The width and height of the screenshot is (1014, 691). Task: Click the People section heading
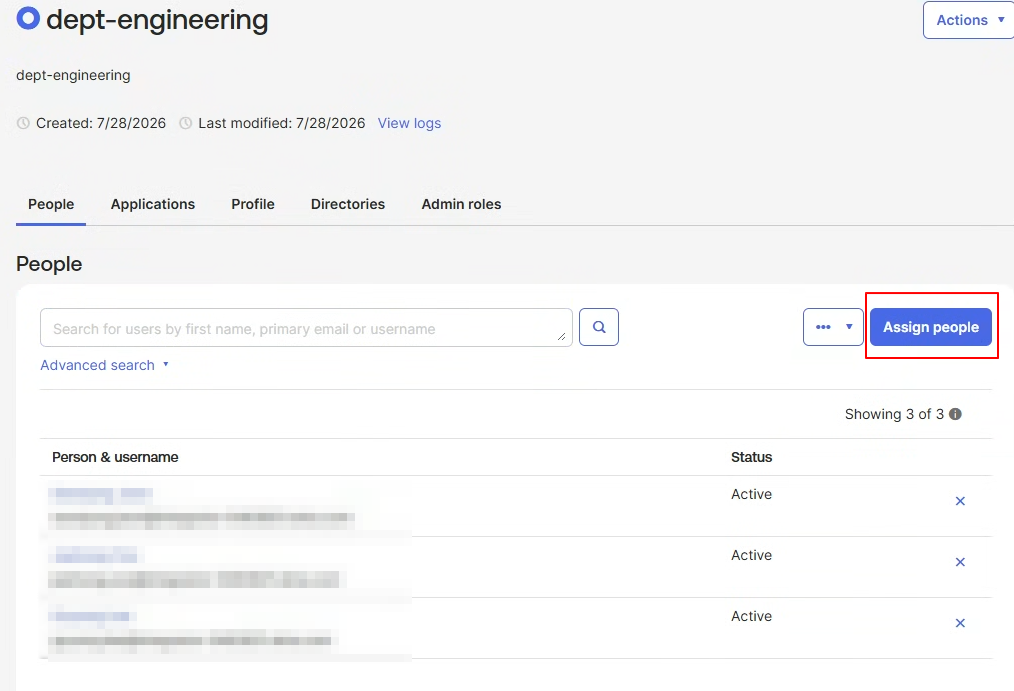point(49,264)
